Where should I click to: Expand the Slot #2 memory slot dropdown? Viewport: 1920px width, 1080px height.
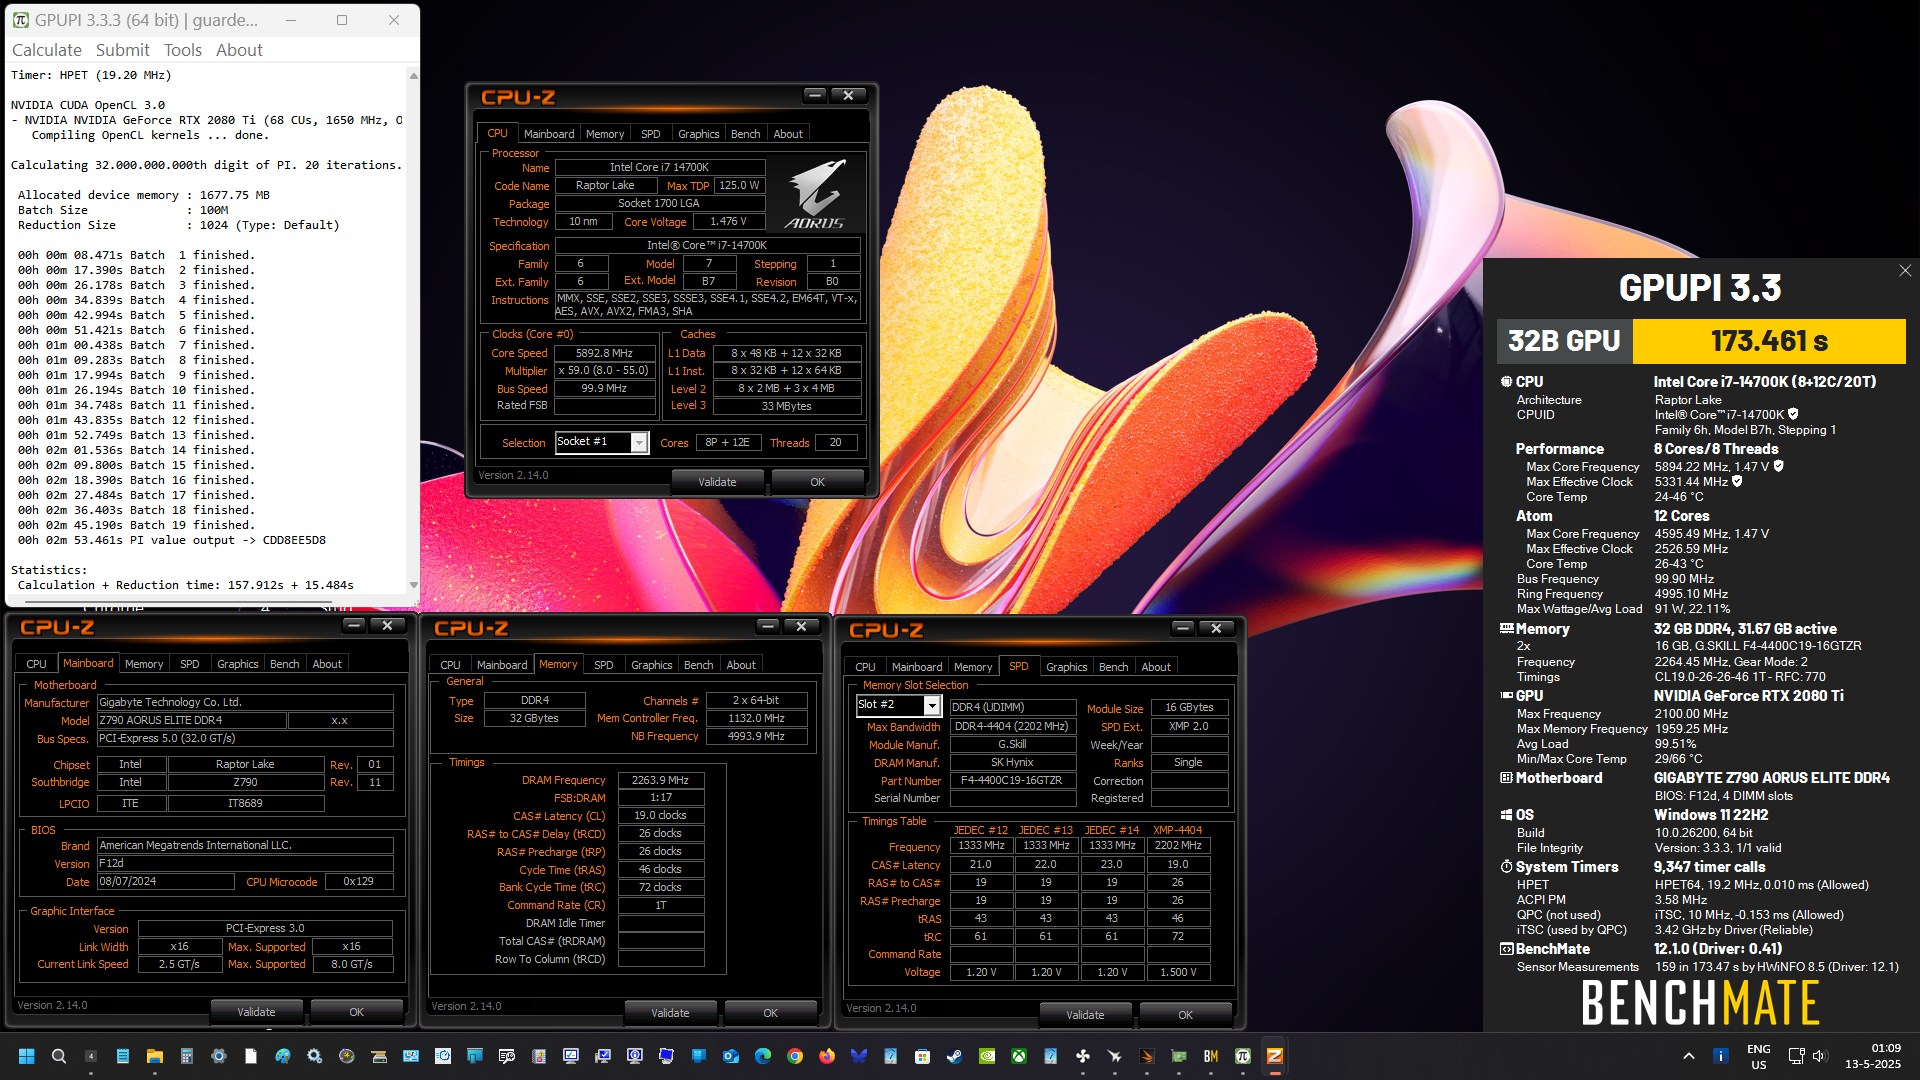[x=932, y=705]
